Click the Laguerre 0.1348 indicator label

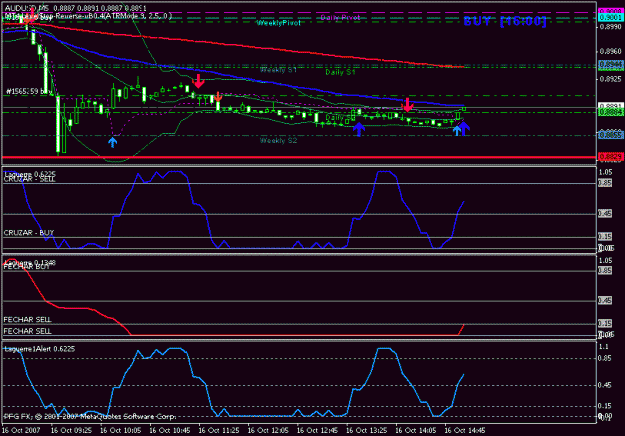click(x=30, y=263)
